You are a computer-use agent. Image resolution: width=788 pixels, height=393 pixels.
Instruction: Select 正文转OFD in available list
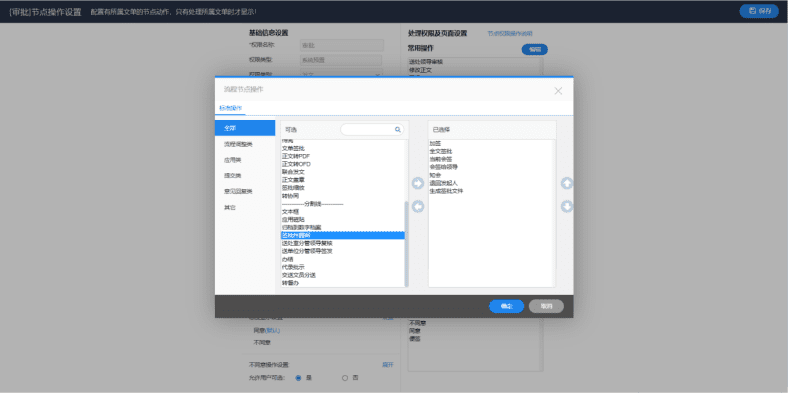(x=342, y=164)
